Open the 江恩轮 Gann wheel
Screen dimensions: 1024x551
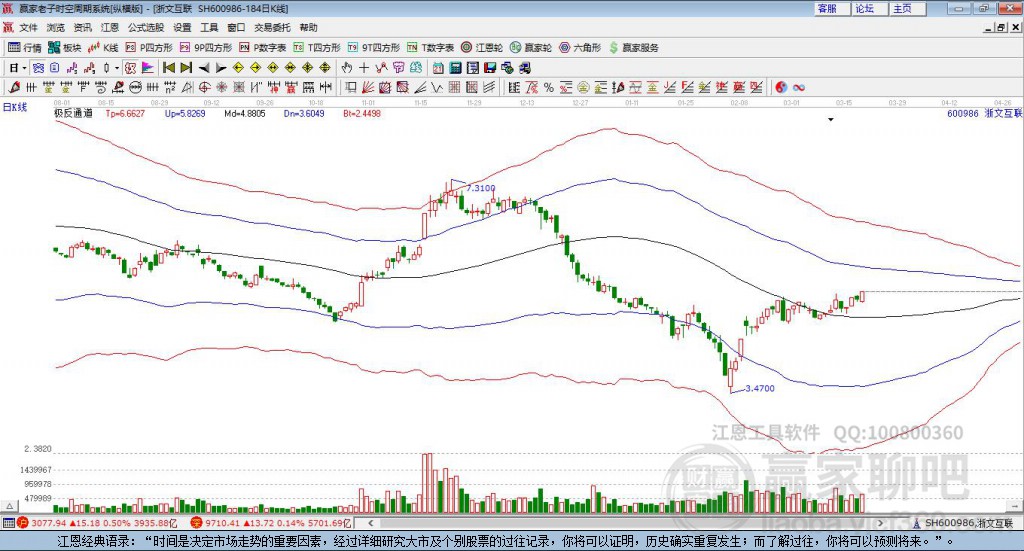pyautogui.click(x=481, y=48)
